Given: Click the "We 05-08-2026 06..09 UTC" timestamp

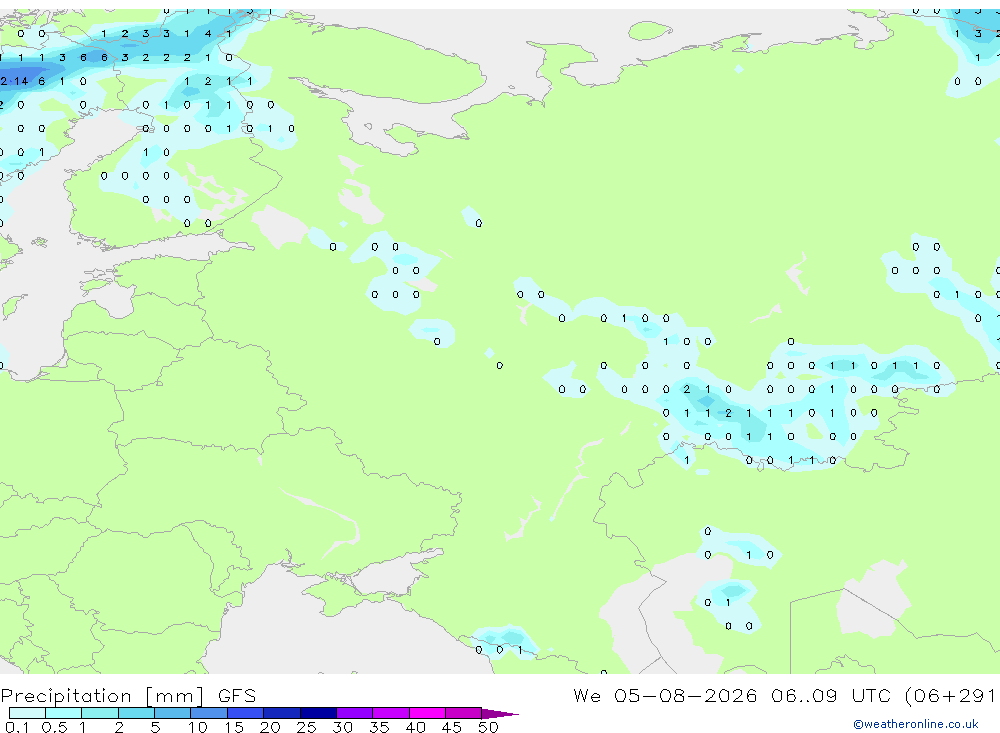Looking at the screenshot, I should coord(732,695).
